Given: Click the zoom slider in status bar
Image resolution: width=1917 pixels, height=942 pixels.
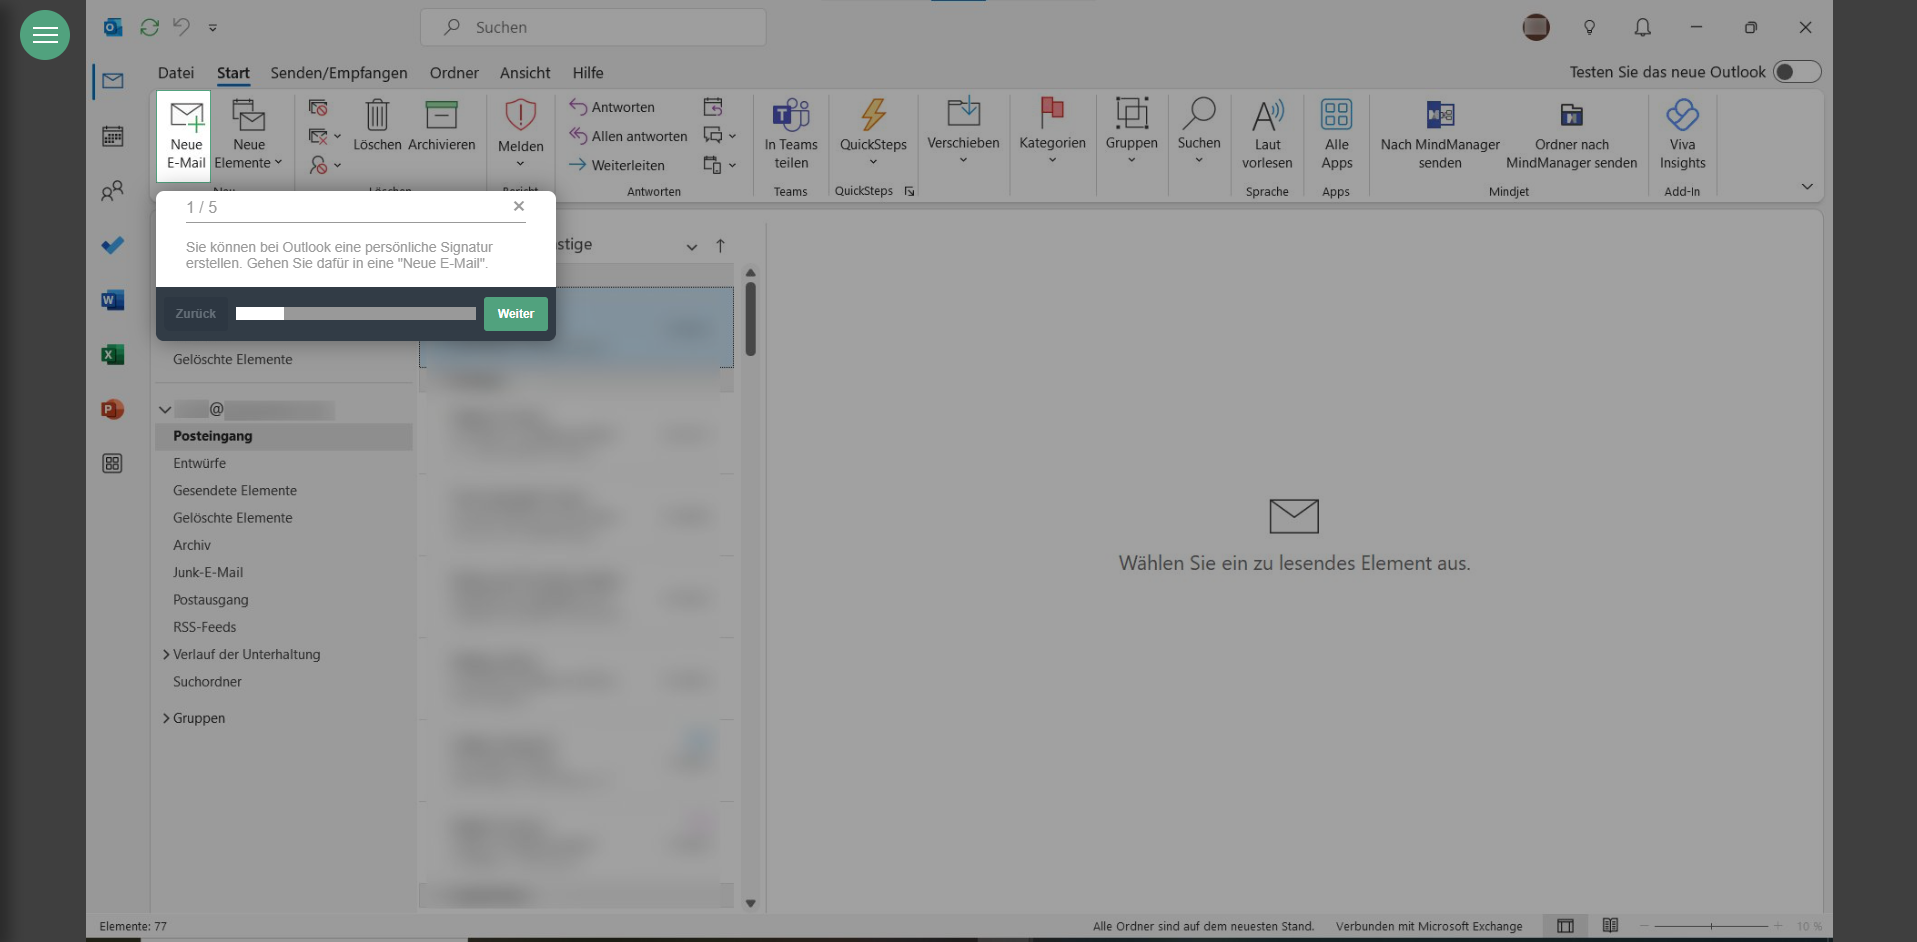Looking at the screenshot, I should click(x=1711, y=926).
